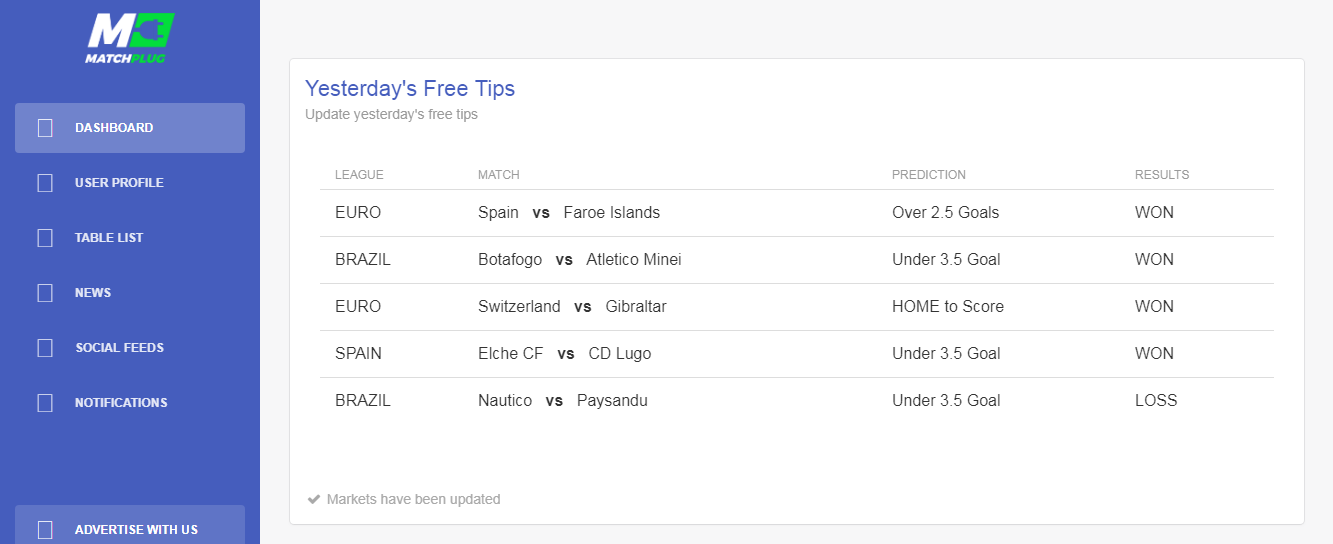Click the LOSS result for Nautico match
1333x544 pixels.
[x=1156, y=401]
